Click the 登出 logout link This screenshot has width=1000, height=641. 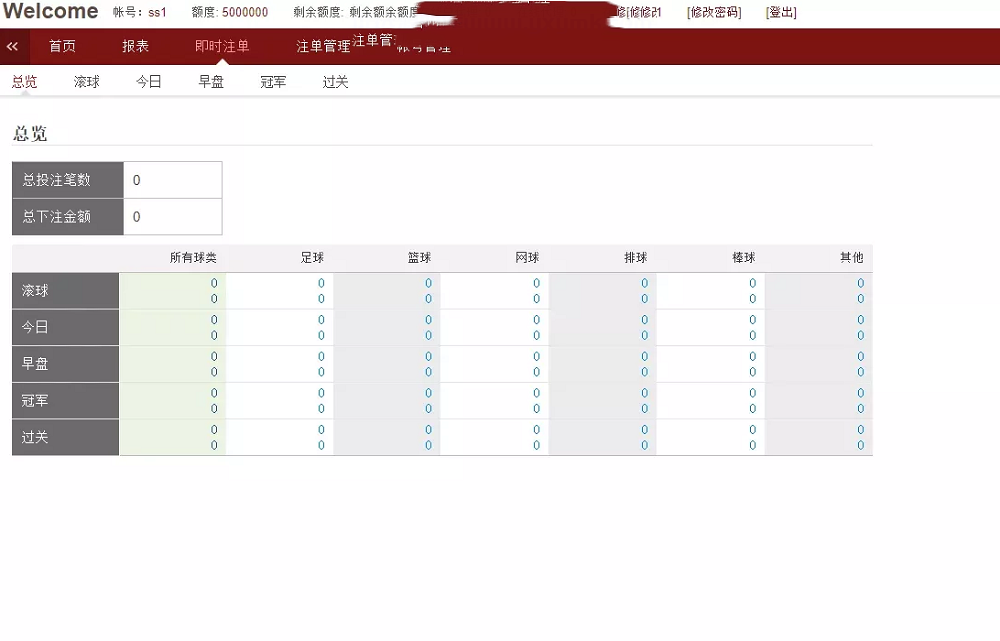[781, 13]
